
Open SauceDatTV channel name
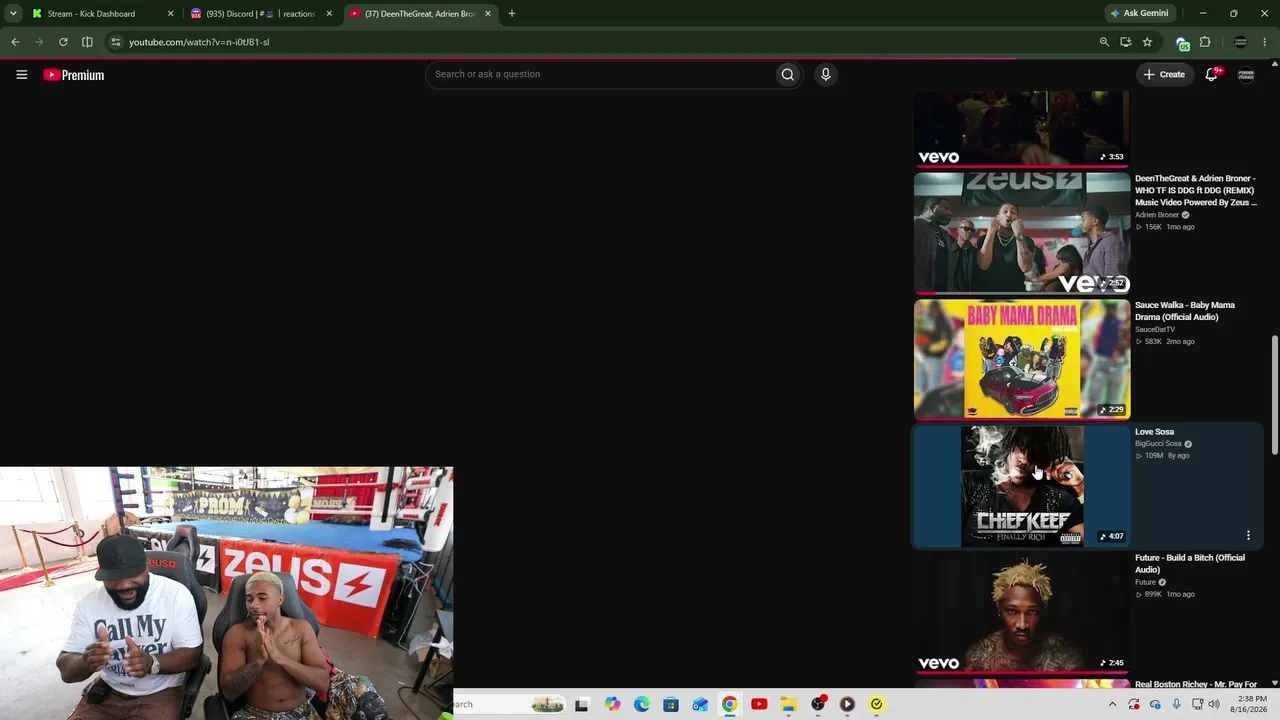tap(1155, 329)
